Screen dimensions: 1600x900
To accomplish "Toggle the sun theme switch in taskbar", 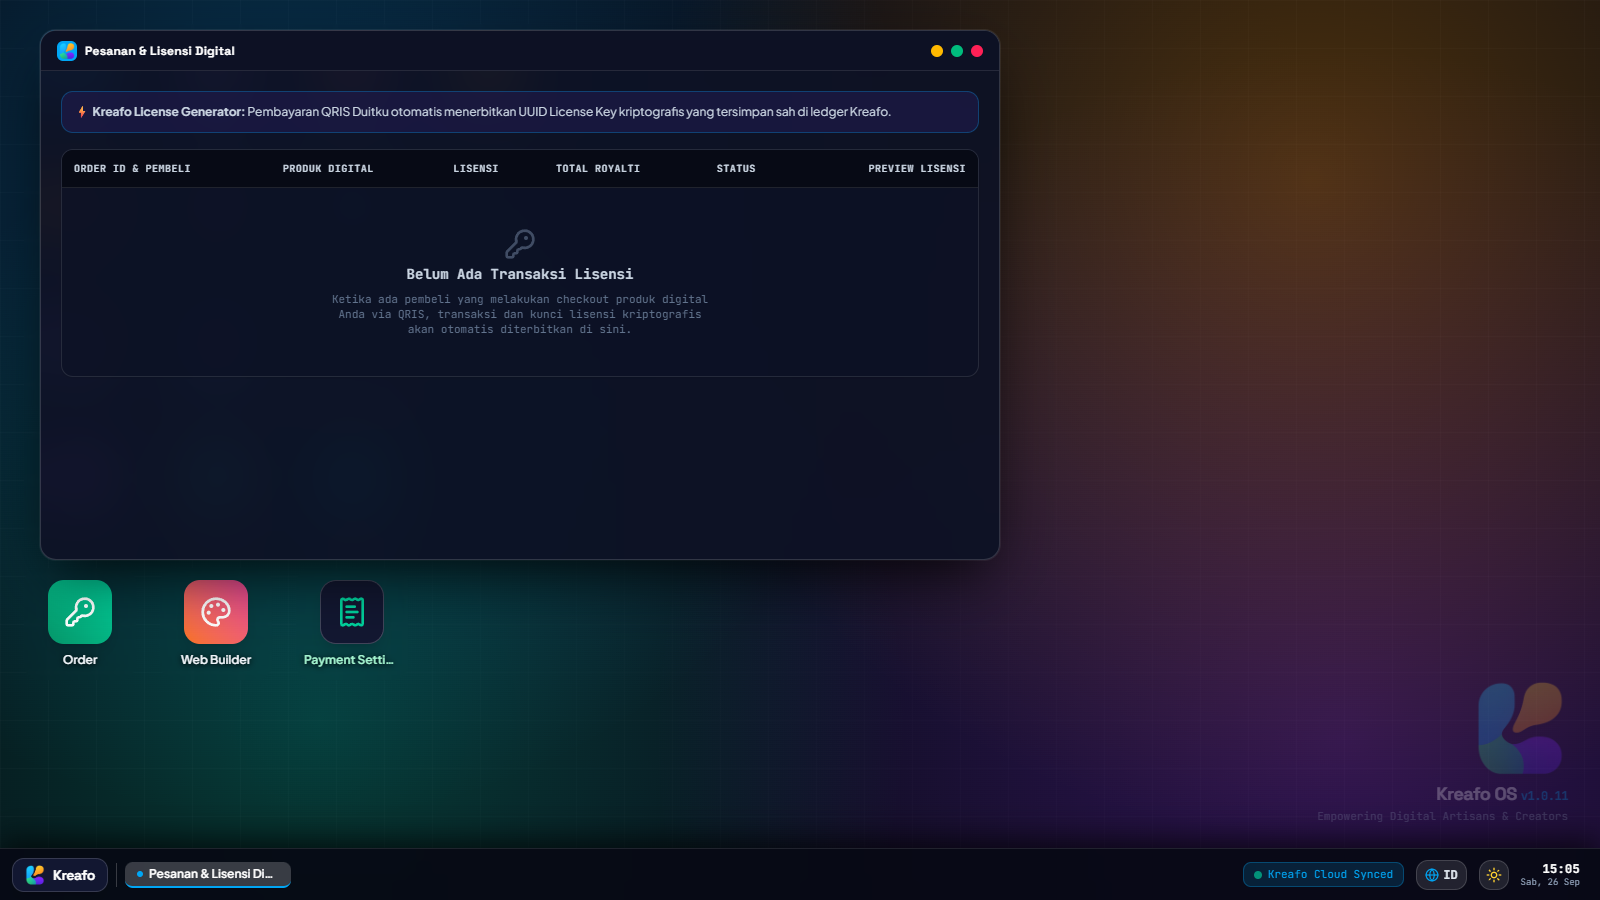I will pyautogui.click(x=1494, y=875).
